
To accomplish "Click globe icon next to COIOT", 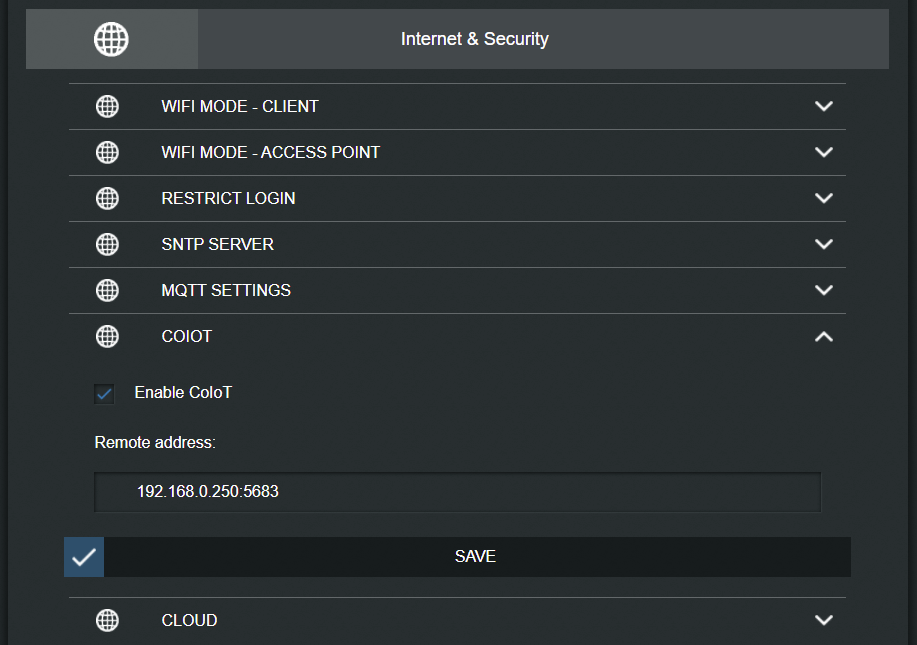I will point(107,336).
